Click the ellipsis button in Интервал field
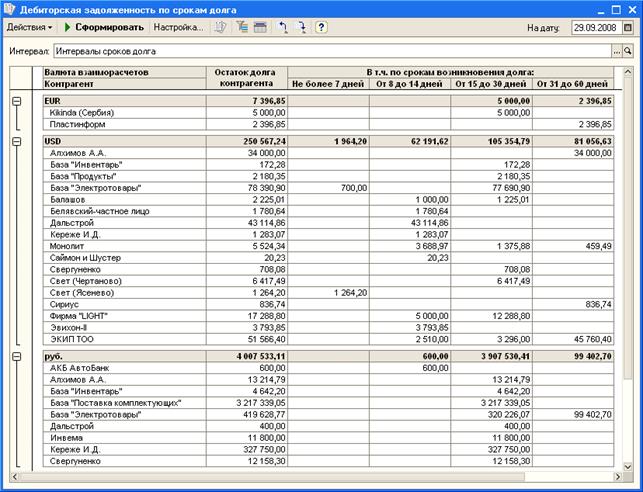 coord(617,49)
